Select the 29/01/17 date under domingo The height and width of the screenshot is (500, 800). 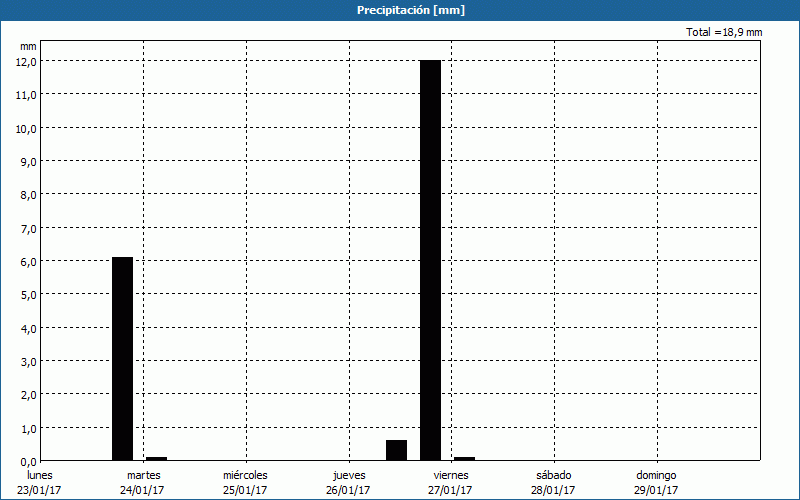pyautogui.click(x=657, y=490)
